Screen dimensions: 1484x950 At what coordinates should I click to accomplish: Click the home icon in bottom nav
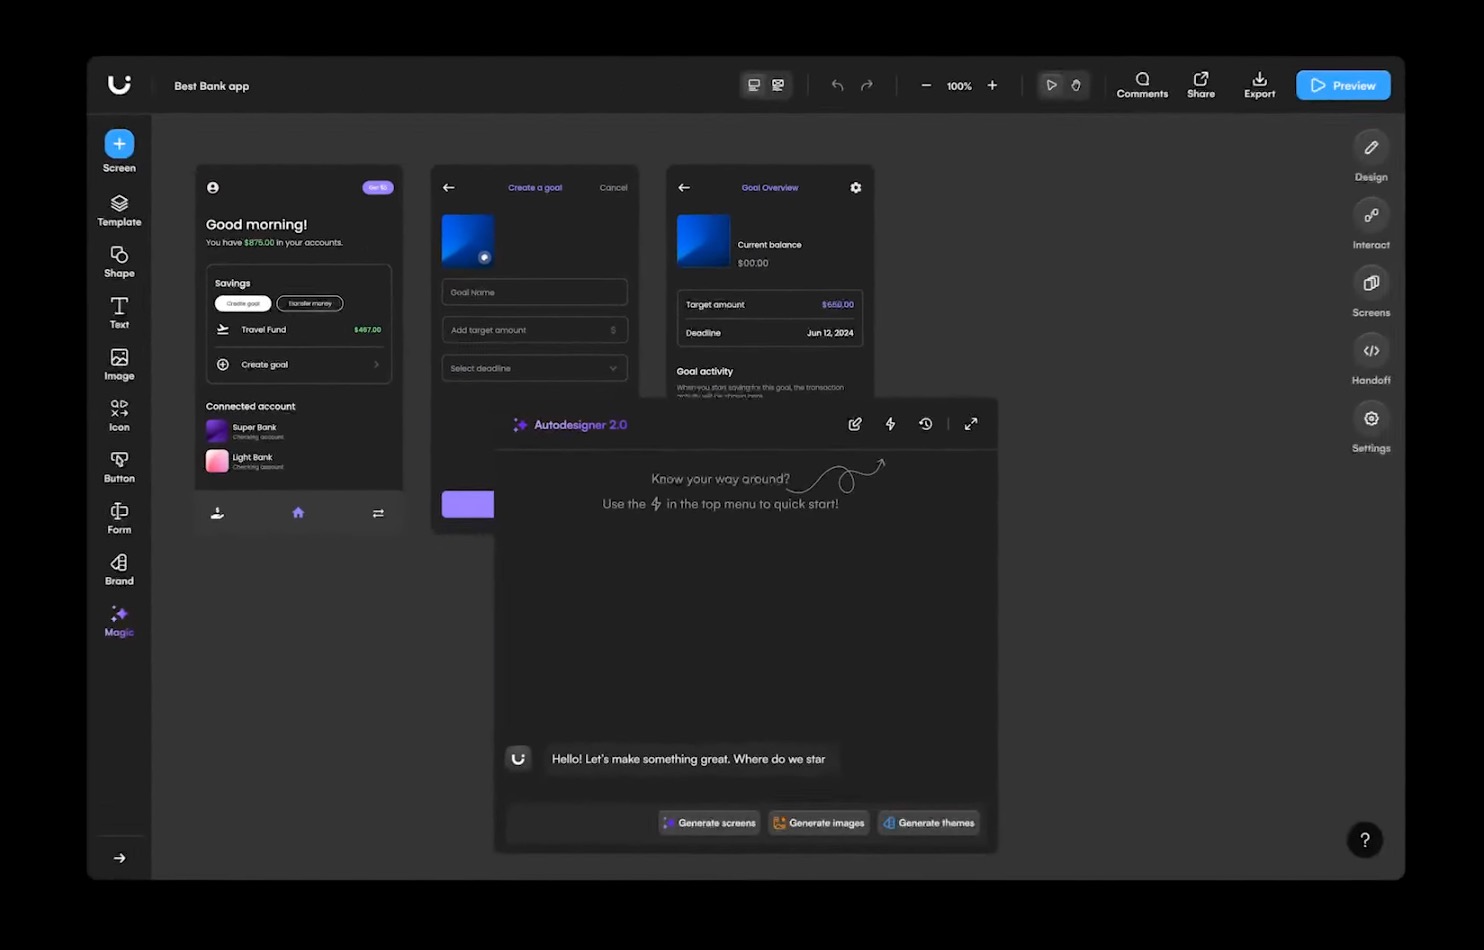298,513
